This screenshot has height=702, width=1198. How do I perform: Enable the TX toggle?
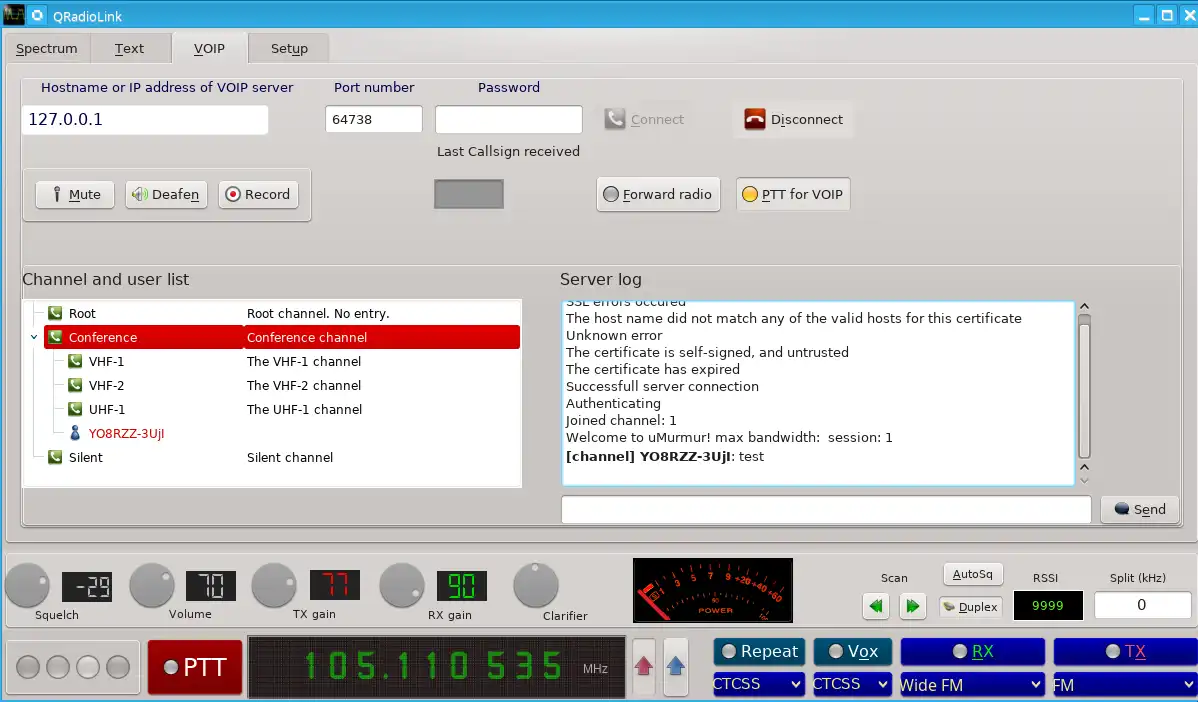coord(1125,652)
